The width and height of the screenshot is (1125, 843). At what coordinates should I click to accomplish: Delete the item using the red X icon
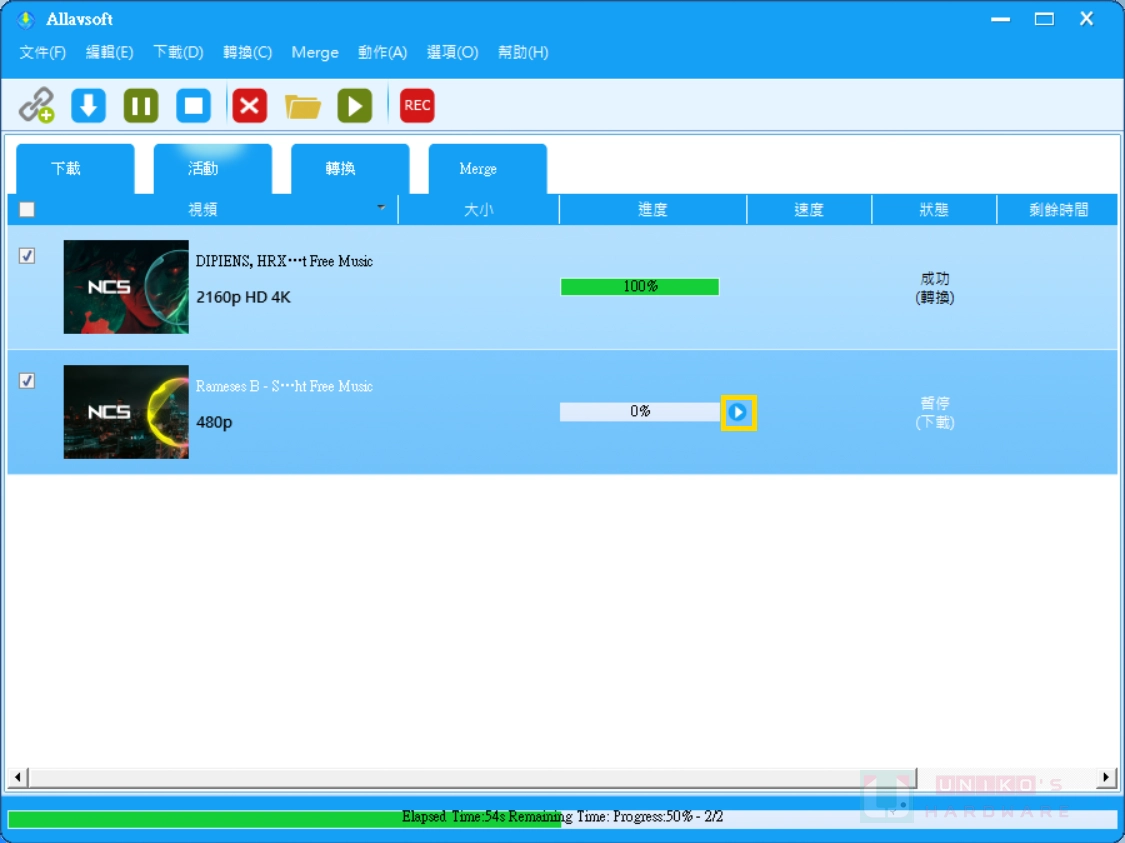click(x=249, y=105)
